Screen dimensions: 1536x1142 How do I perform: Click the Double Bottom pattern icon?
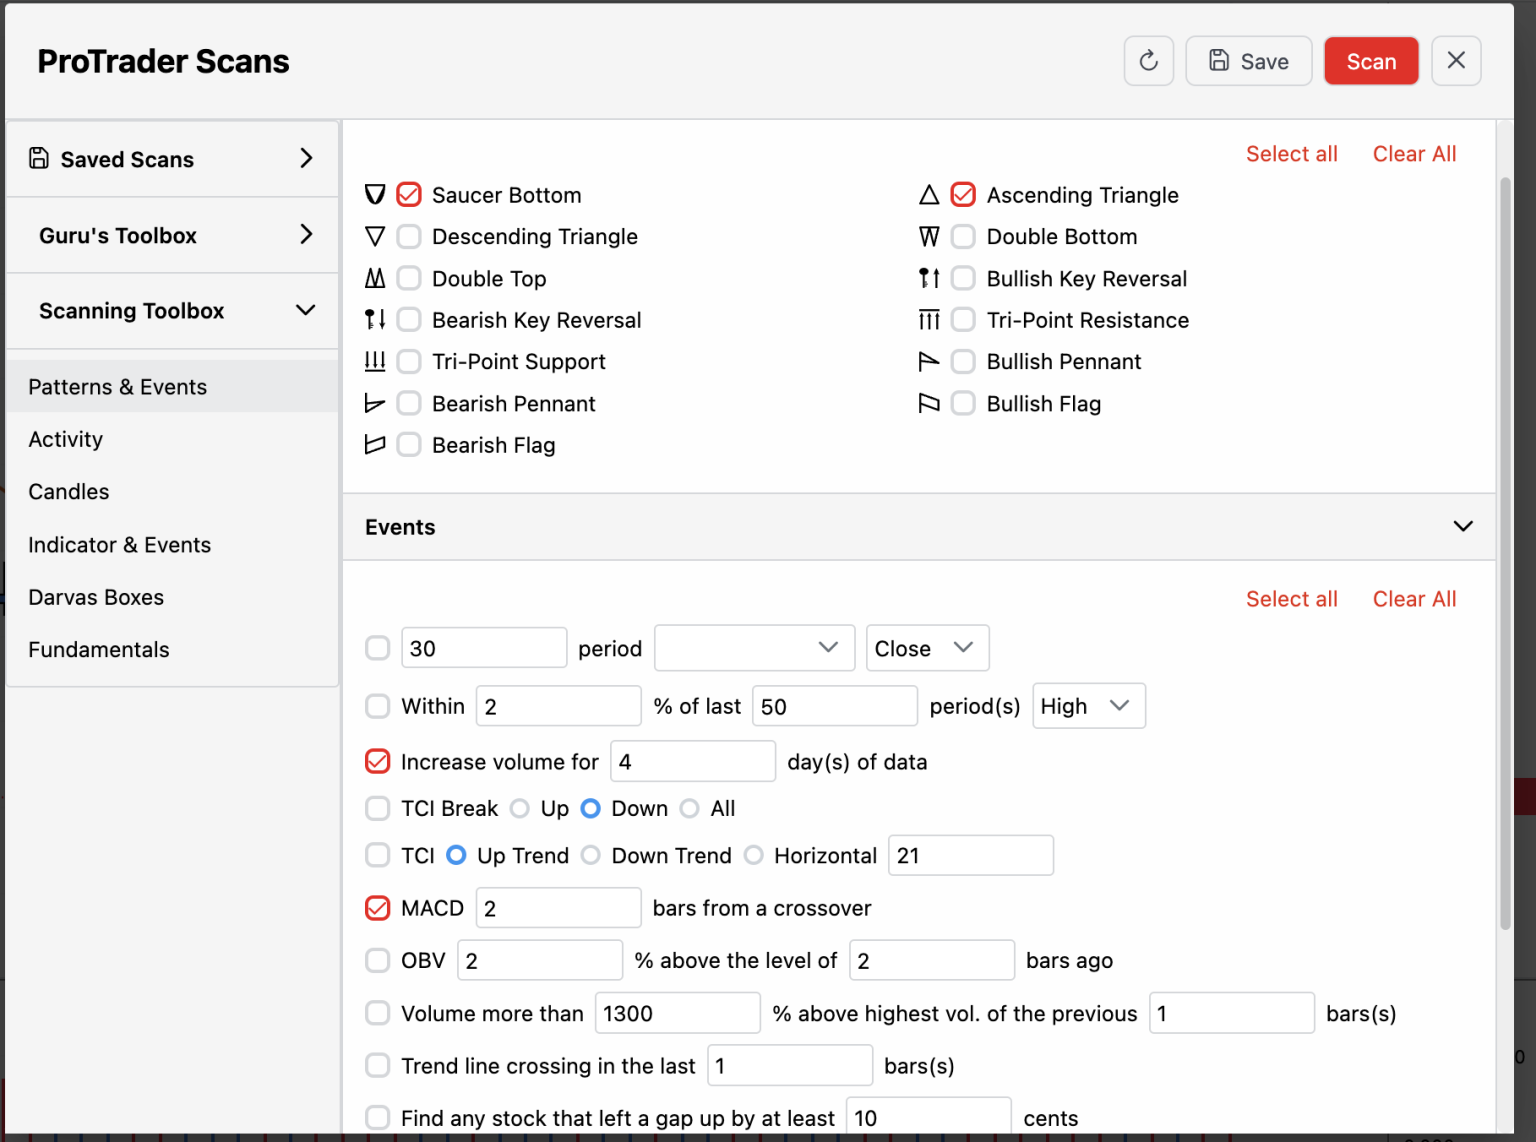[x=929, y=237]
